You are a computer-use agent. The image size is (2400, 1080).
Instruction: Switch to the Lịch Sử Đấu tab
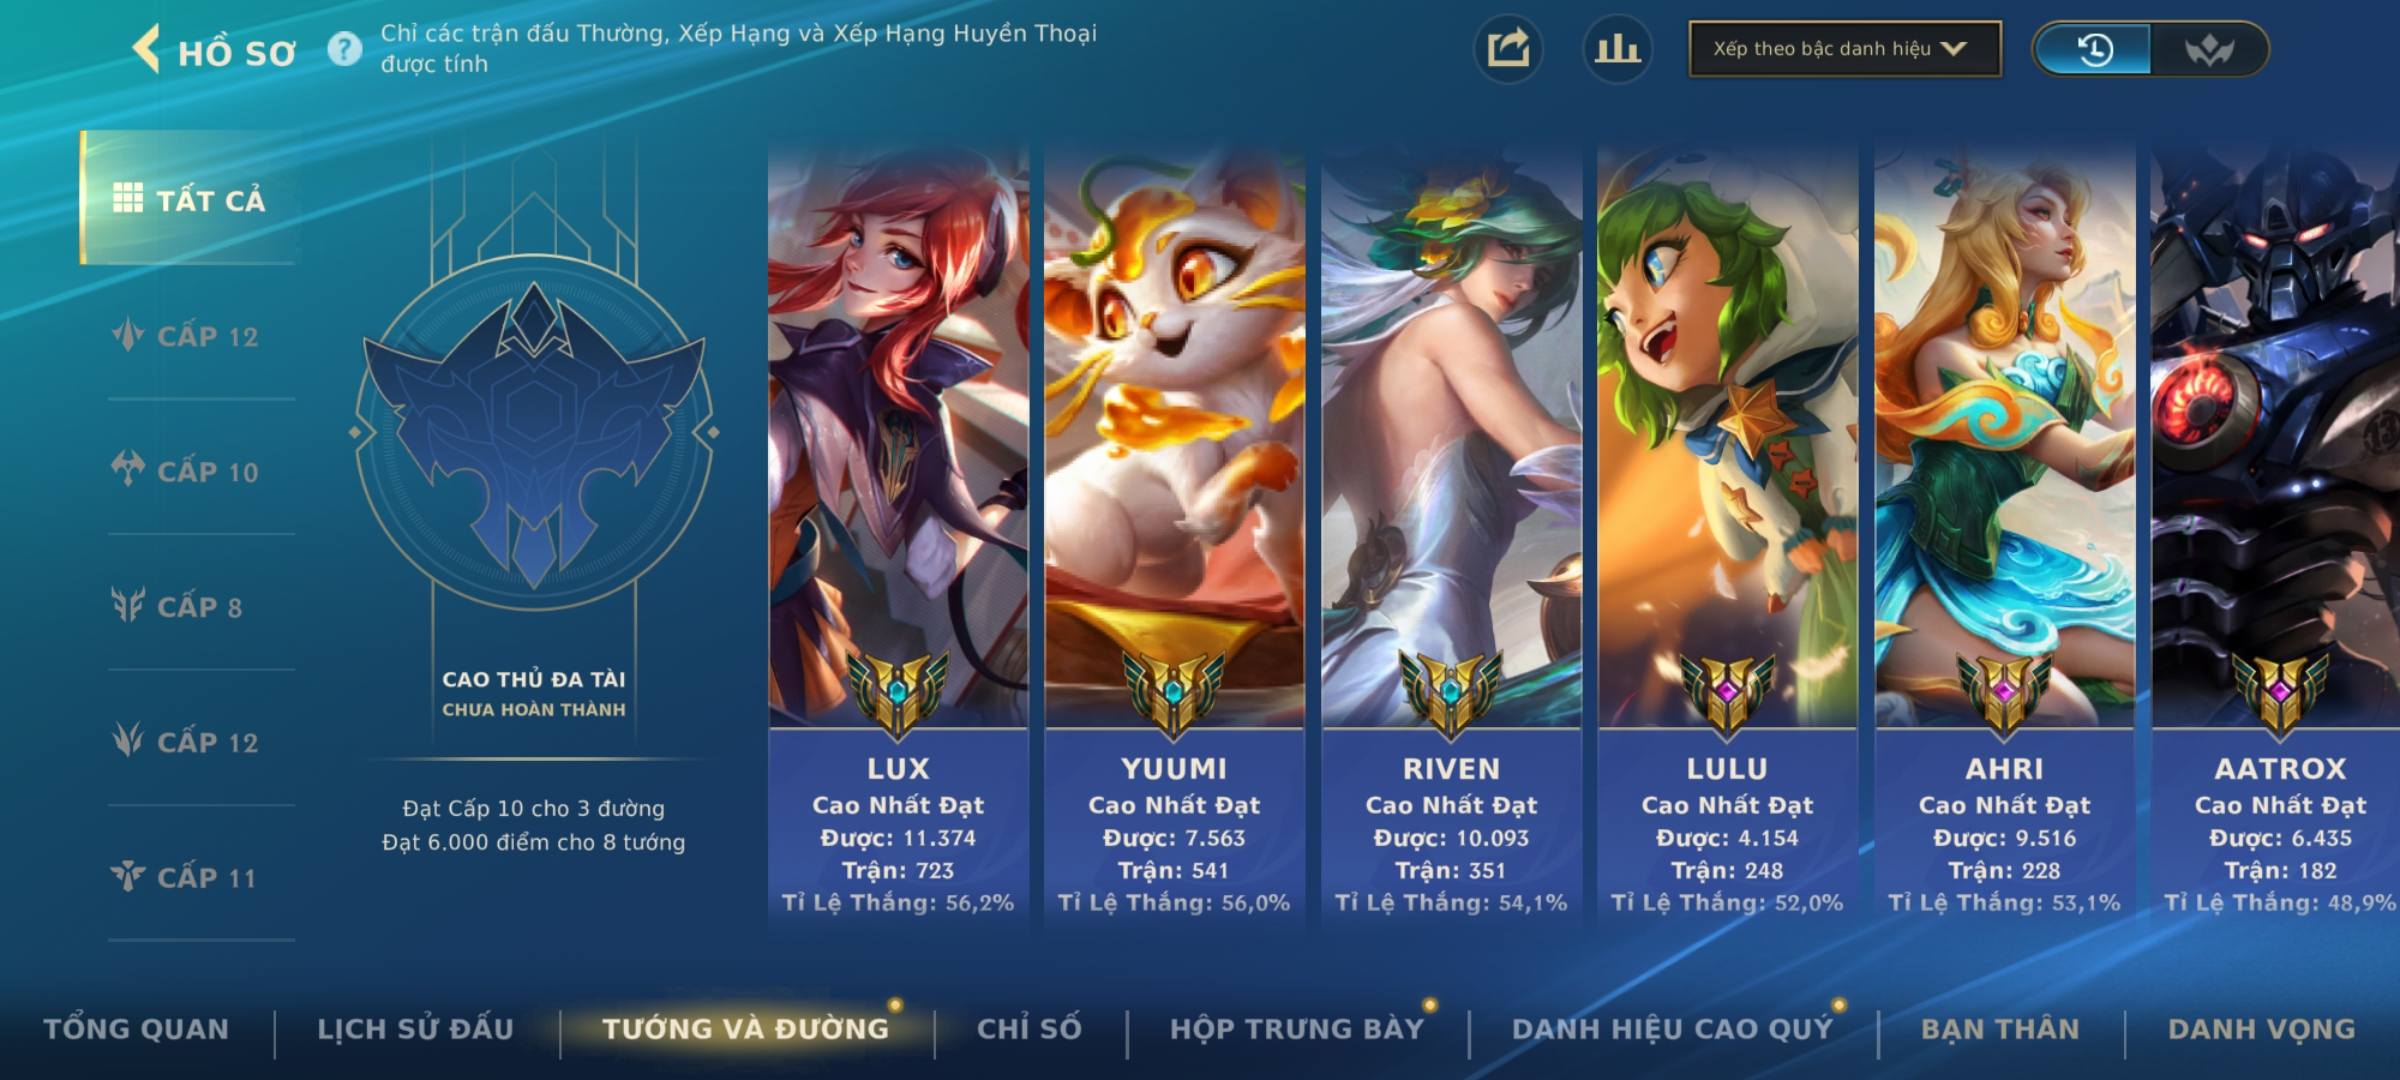pos(415,1028)
